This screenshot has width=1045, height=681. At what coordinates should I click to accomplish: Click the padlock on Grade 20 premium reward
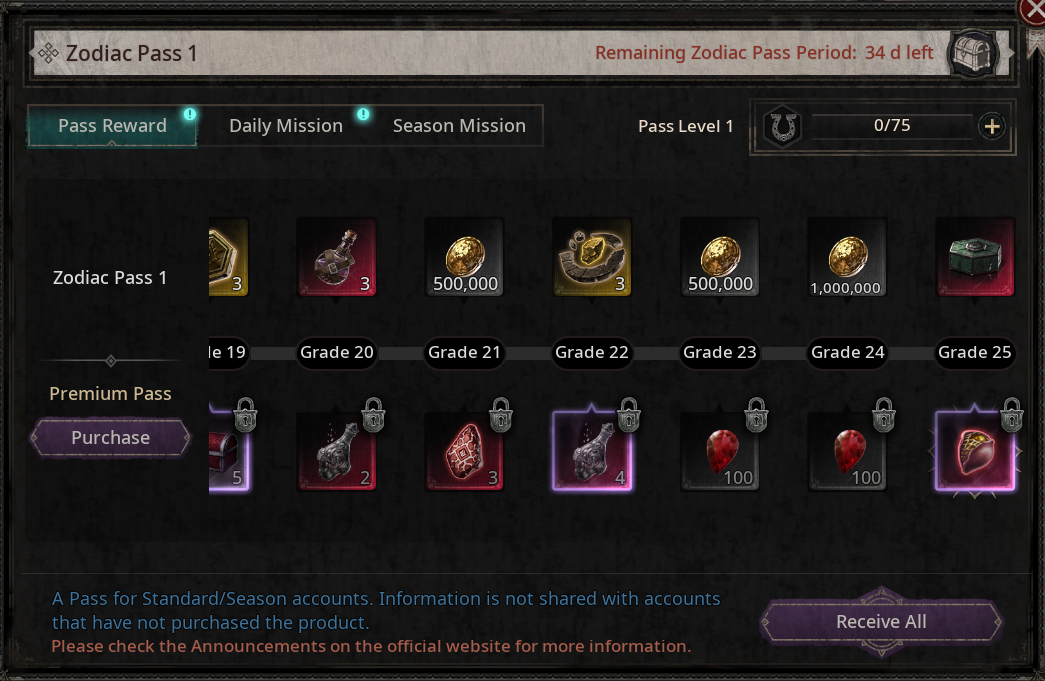pos(373,415)
